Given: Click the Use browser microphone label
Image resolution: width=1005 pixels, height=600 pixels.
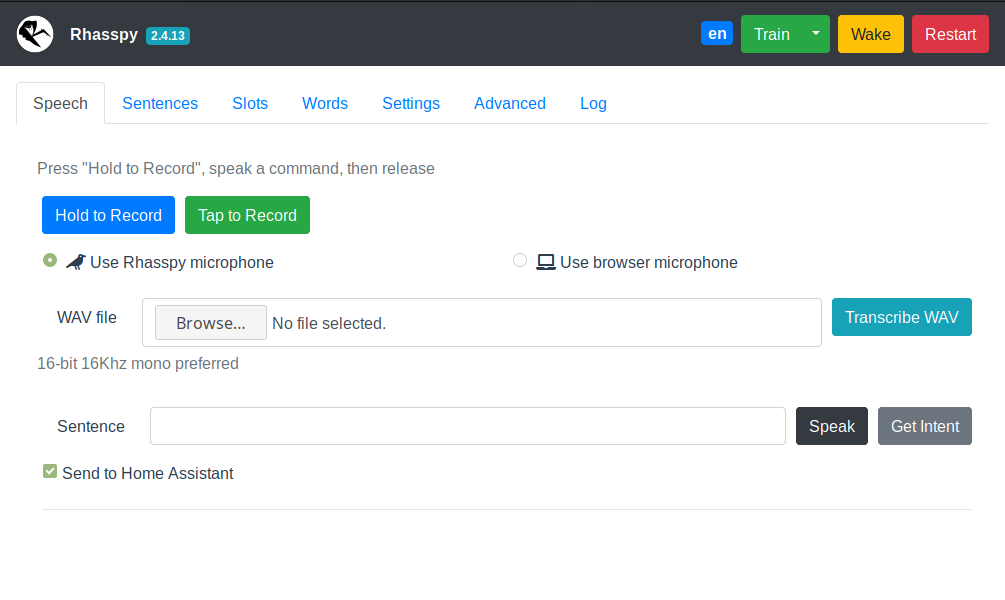Looking at the screenshot, I should coord(649,262).
